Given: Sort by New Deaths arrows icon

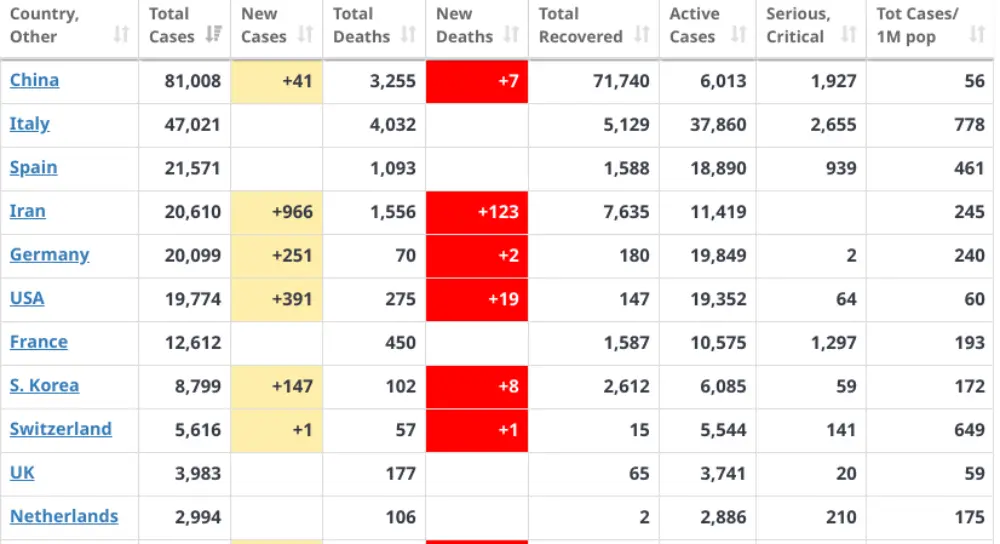Looking at the screenshot, I should [x=511, y=34].
